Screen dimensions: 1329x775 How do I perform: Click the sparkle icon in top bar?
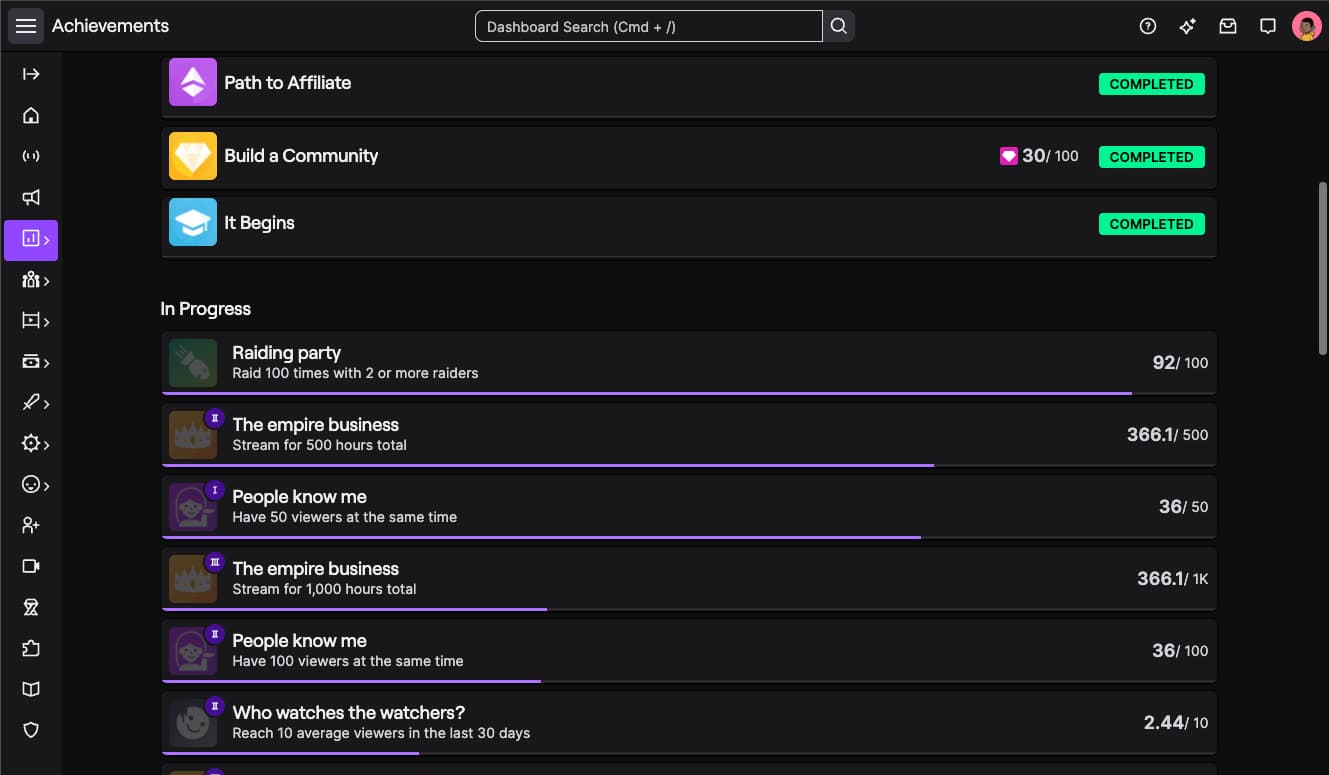point(1188,27)
